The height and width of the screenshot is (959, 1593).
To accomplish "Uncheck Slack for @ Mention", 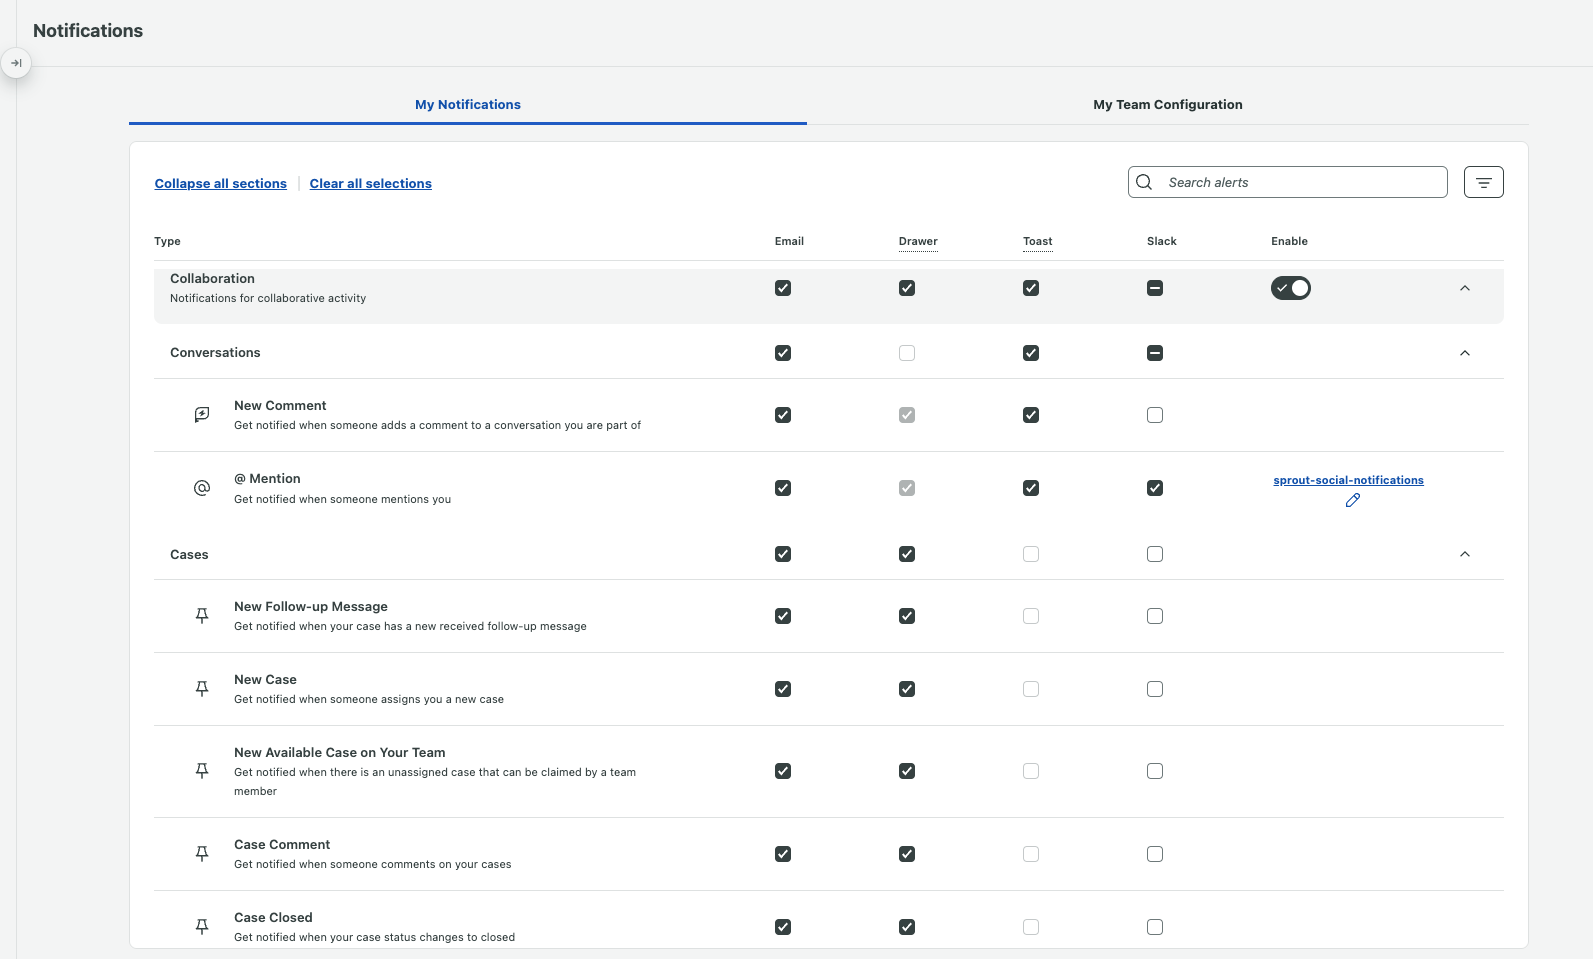I will click(x=1155, y=488).
